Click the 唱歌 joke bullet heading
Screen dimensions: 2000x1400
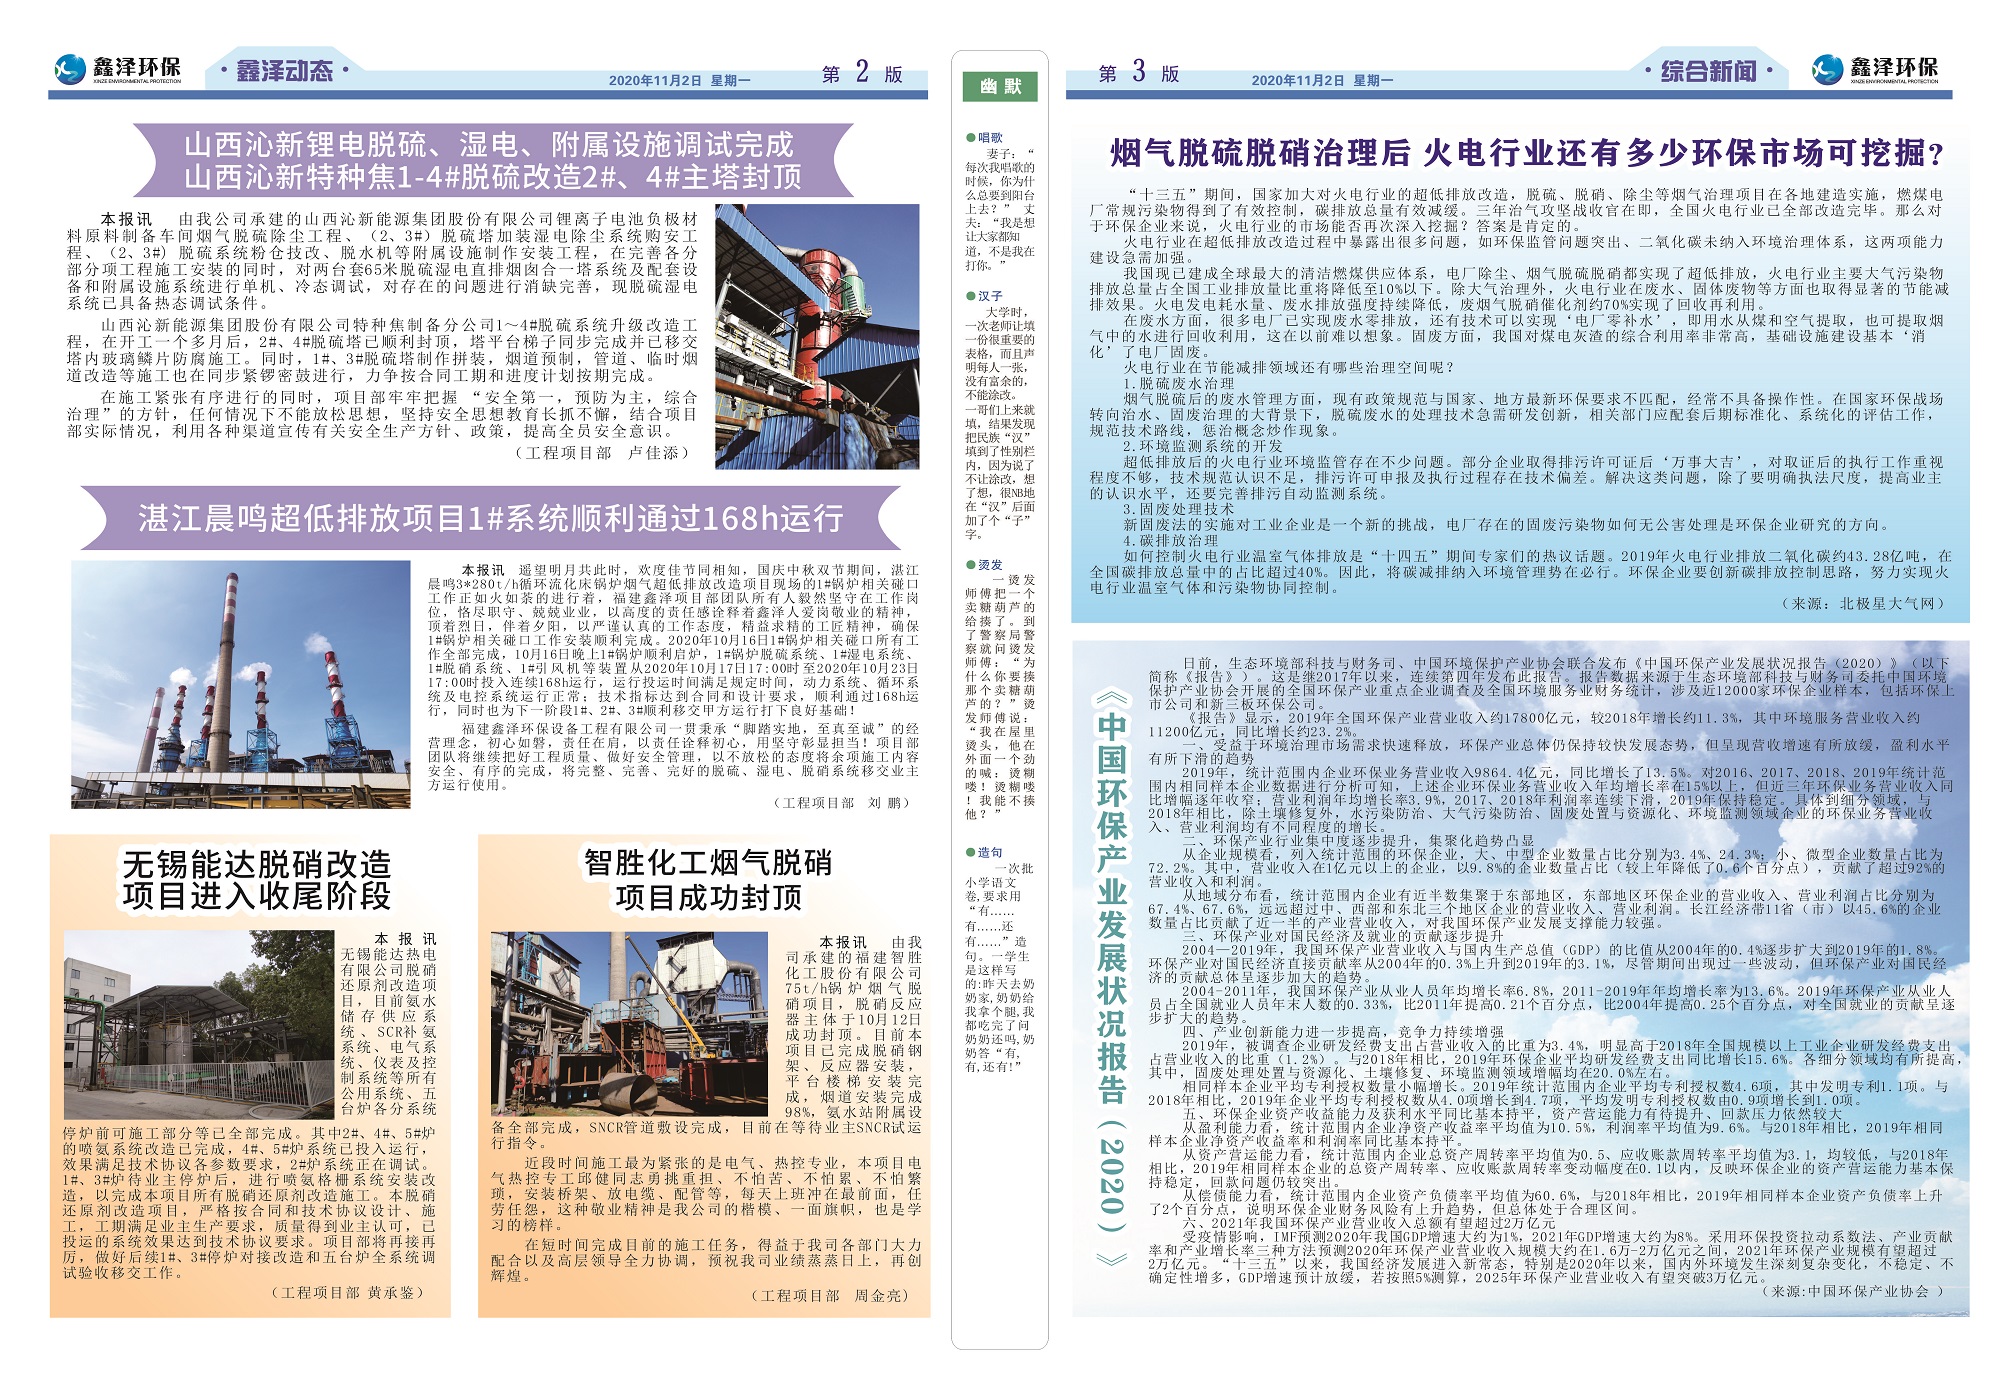[989, 138]
